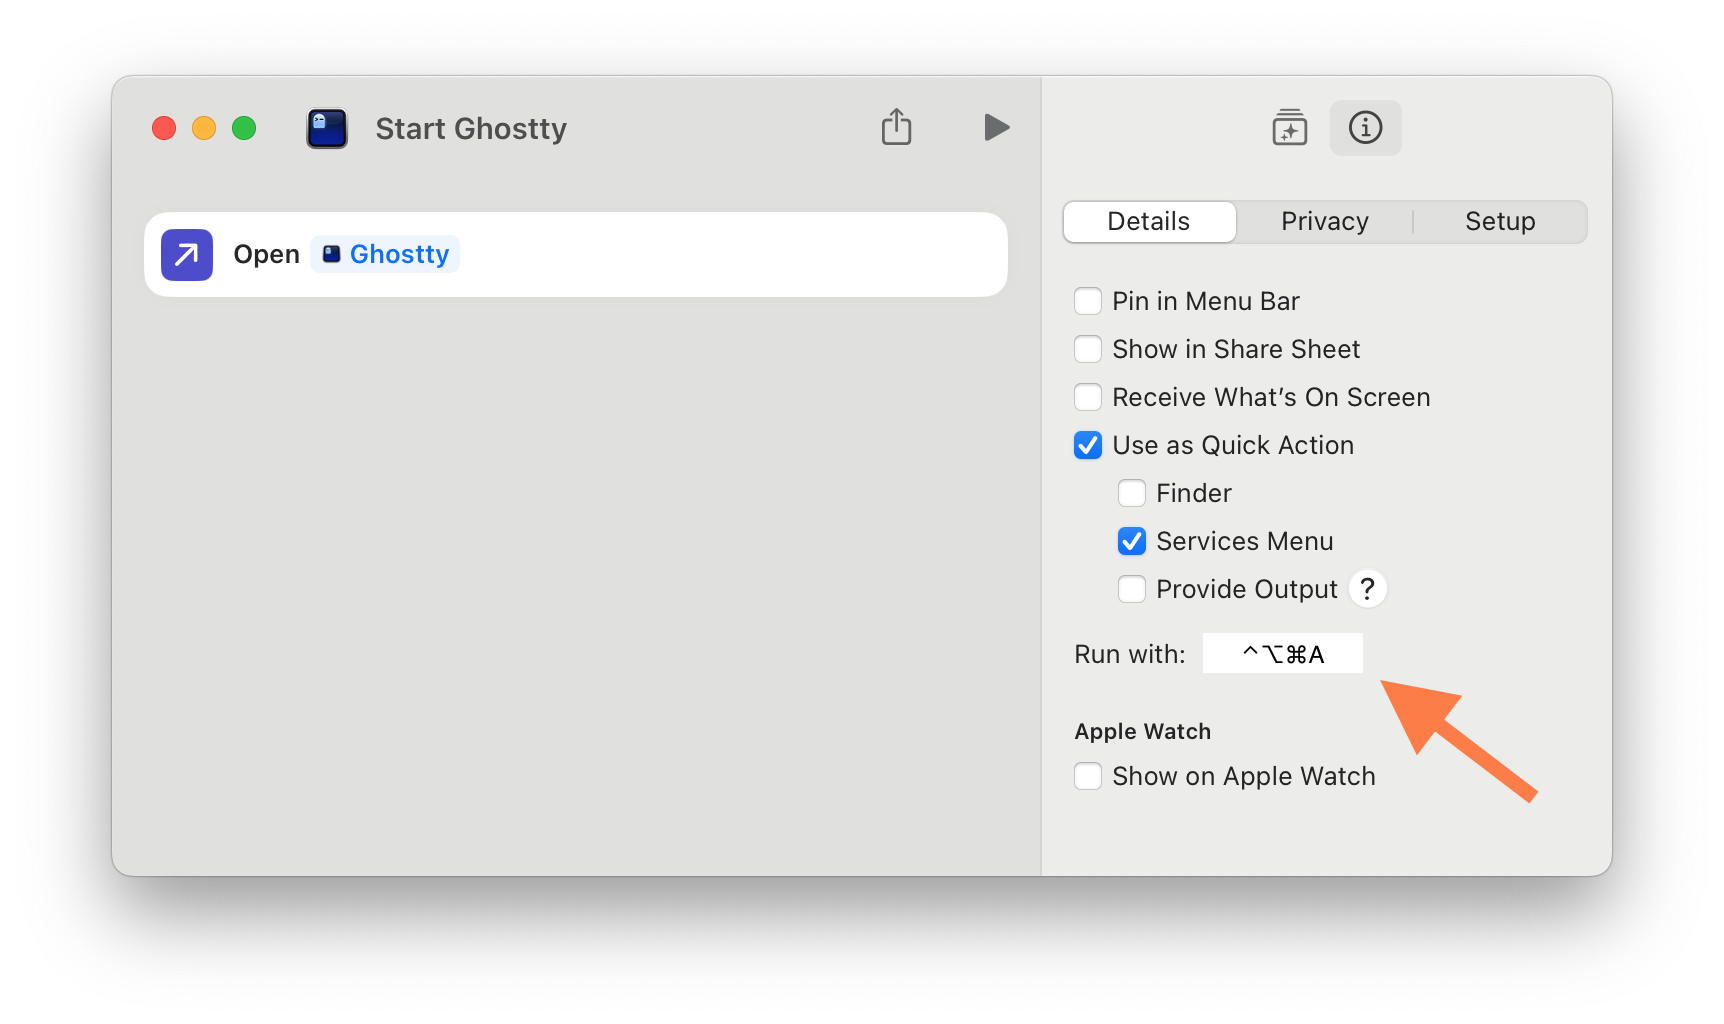1724x1024 pixels.
Task: Click the Open word in action row
Action: [266, 255]
